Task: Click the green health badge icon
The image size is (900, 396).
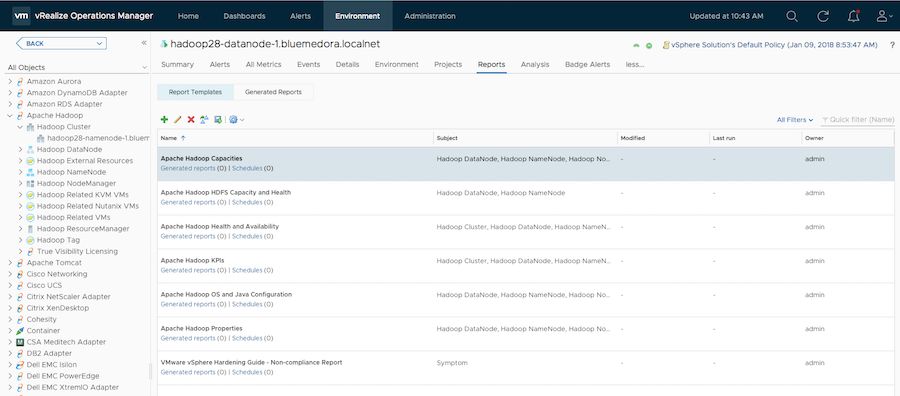Action: point(636,45)
